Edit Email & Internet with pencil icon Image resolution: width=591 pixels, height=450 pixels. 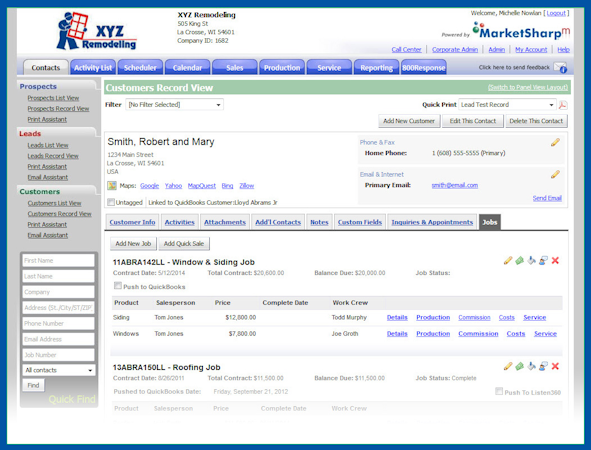coord(555,174)
